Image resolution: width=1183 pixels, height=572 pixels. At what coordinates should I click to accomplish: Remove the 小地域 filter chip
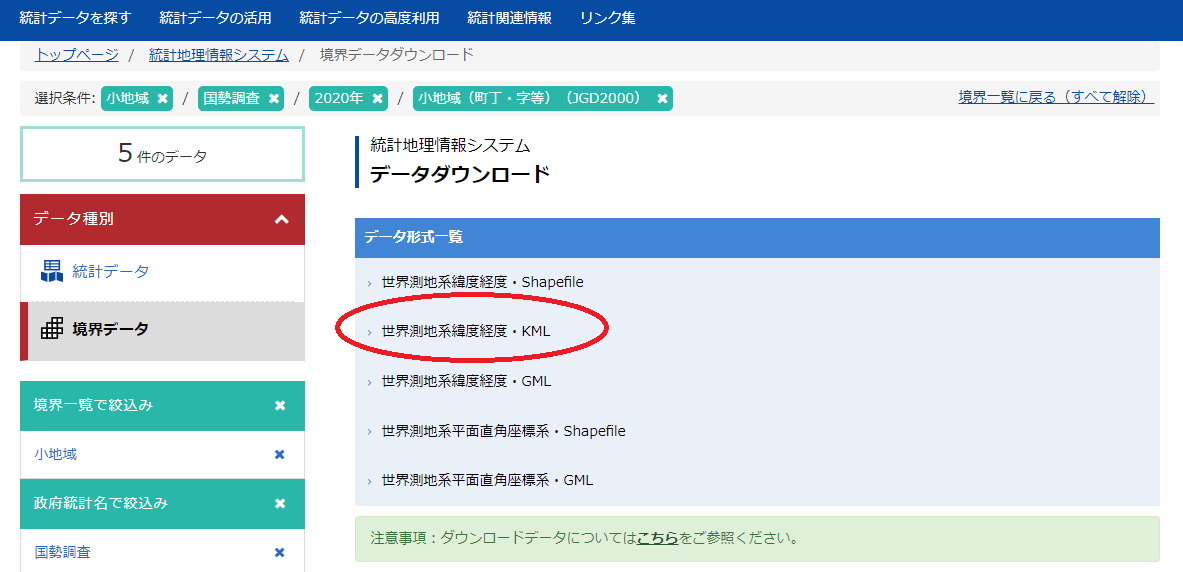(x=162, y=98)
